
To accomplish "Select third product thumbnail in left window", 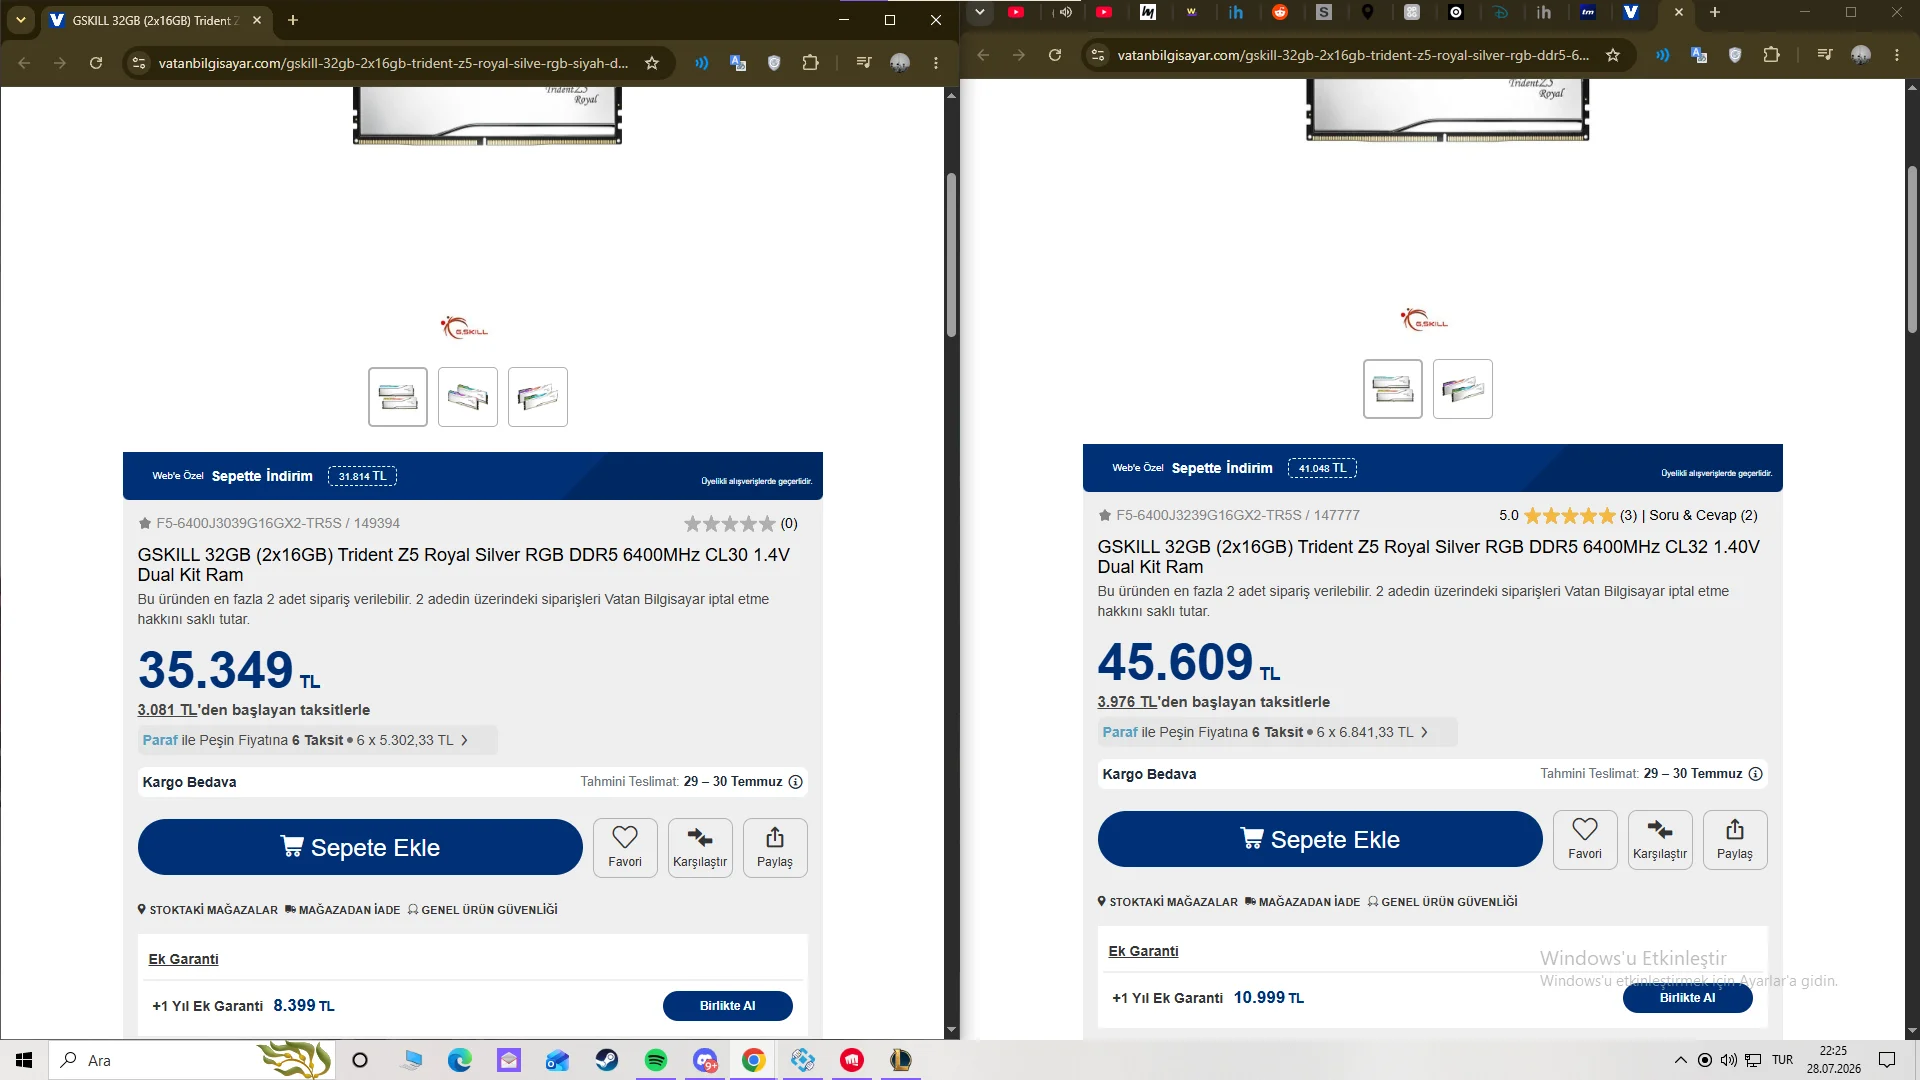I will pos(538,397).
